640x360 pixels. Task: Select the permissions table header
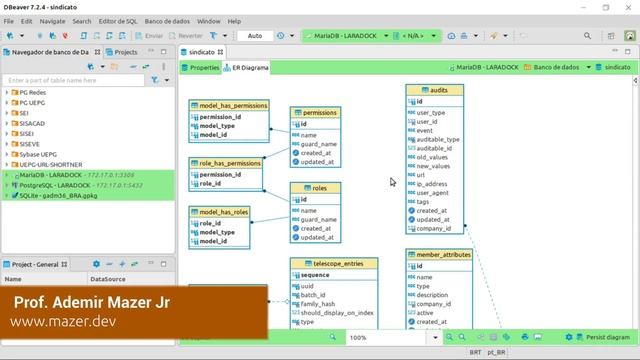(x=316, y=113)
